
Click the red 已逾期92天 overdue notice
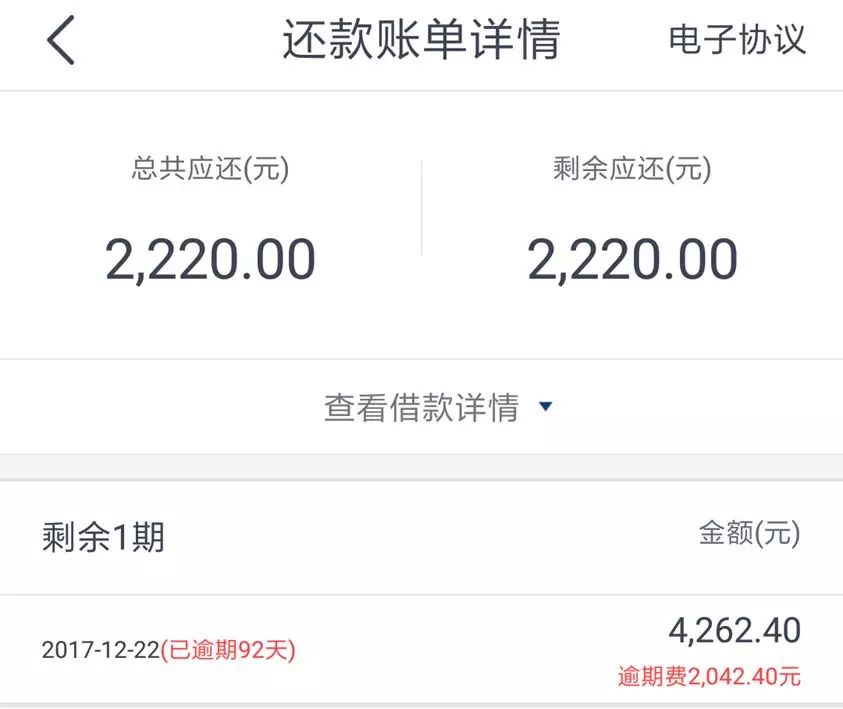tap(228, 650)
